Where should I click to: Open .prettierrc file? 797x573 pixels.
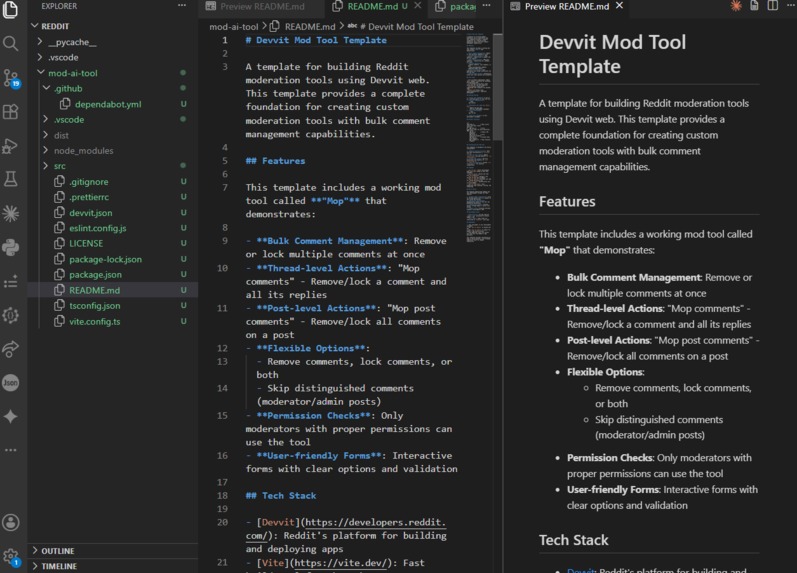88,197
